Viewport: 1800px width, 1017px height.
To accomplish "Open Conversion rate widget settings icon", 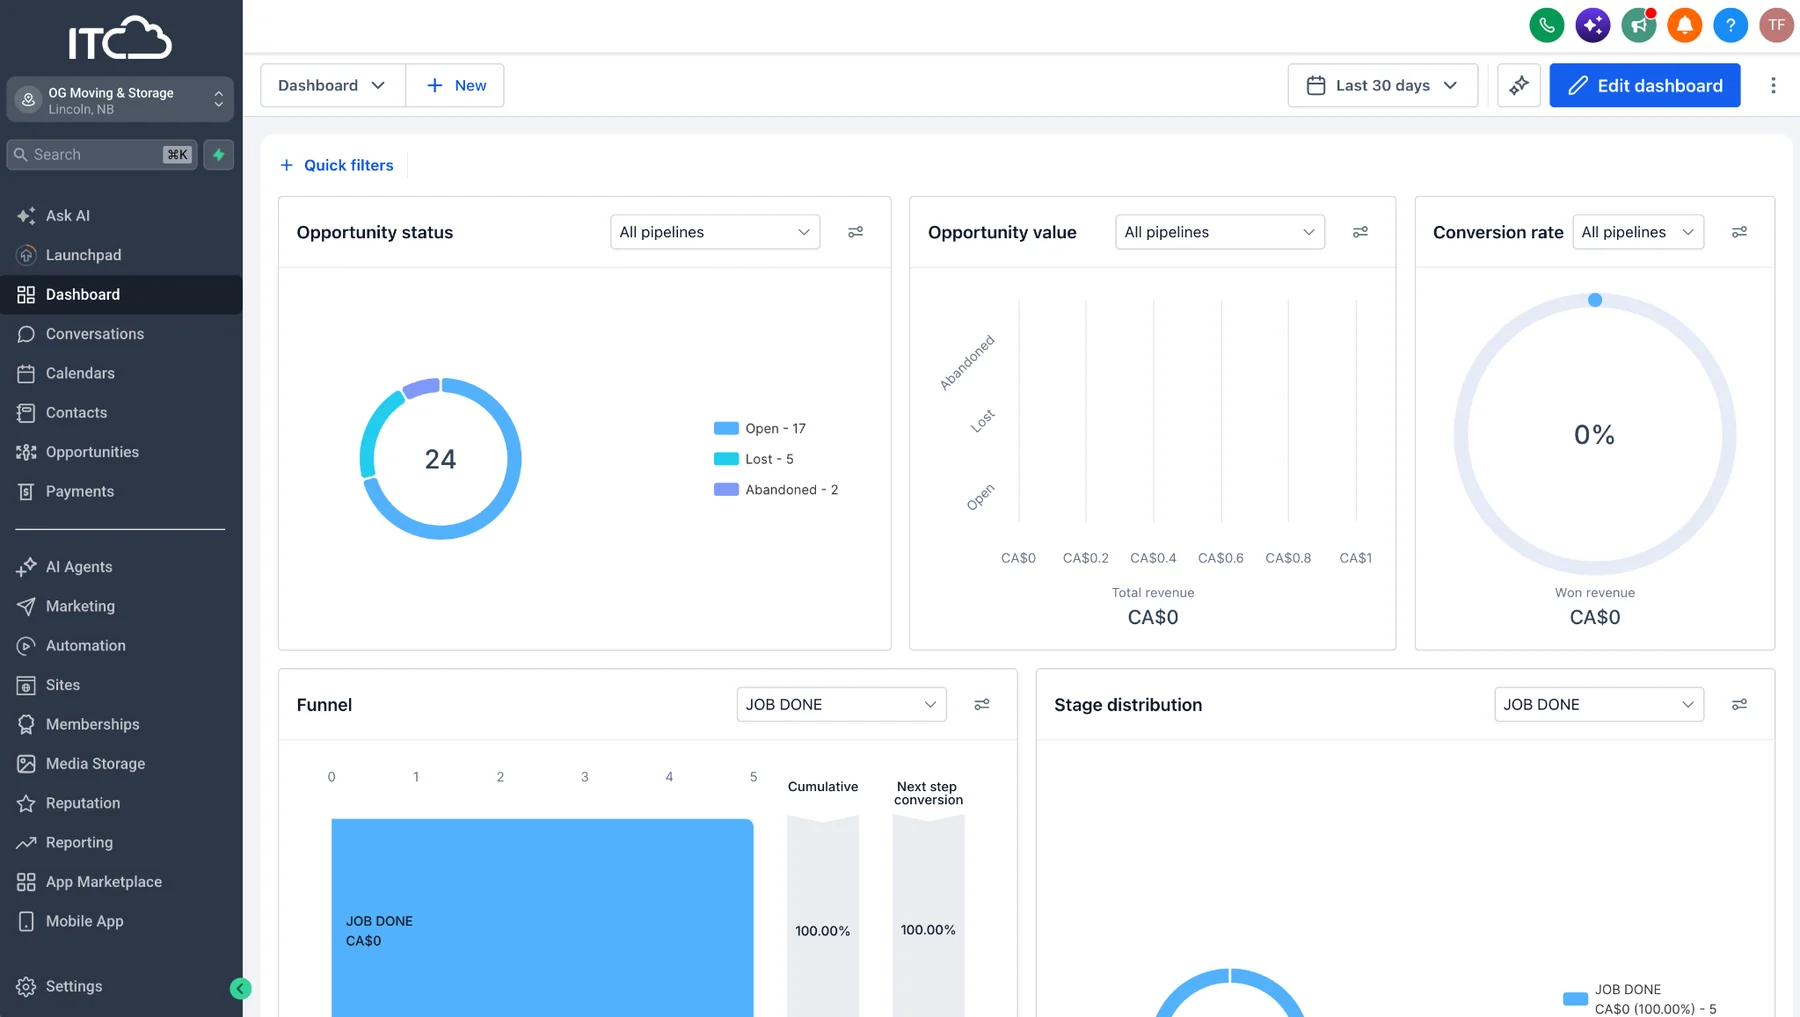I will click(x=1739, y=232).
